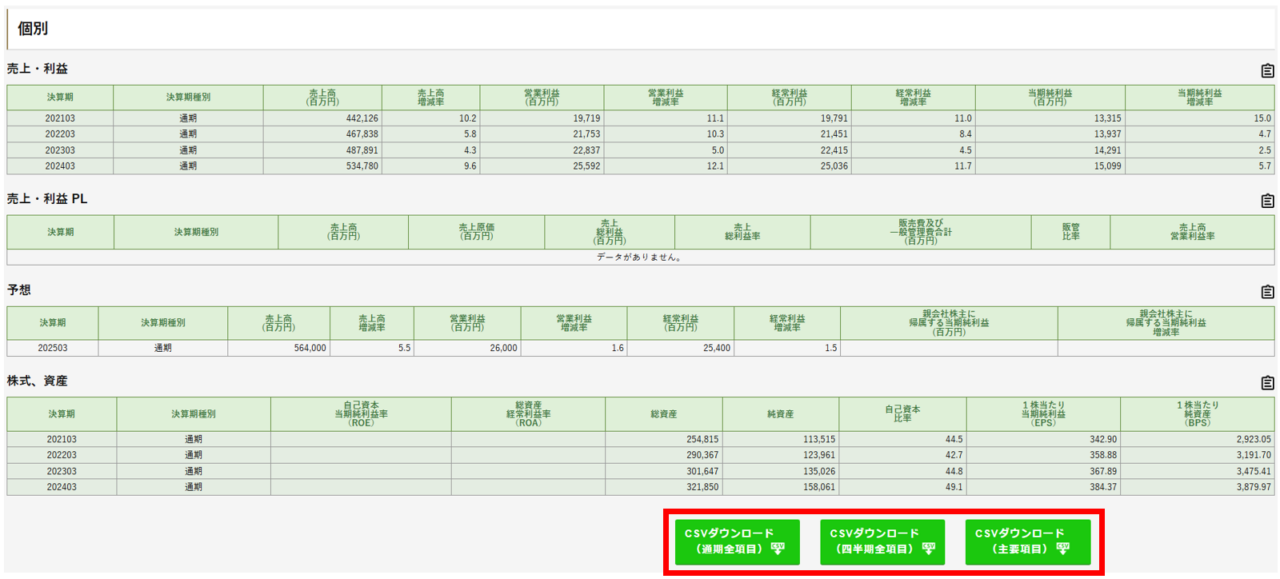This screenshot has width=1280, height=579.
Task: Click the 自己資本当期純利益率（ROE） column header
Action: pyautogui.click(x=360, y=414)
